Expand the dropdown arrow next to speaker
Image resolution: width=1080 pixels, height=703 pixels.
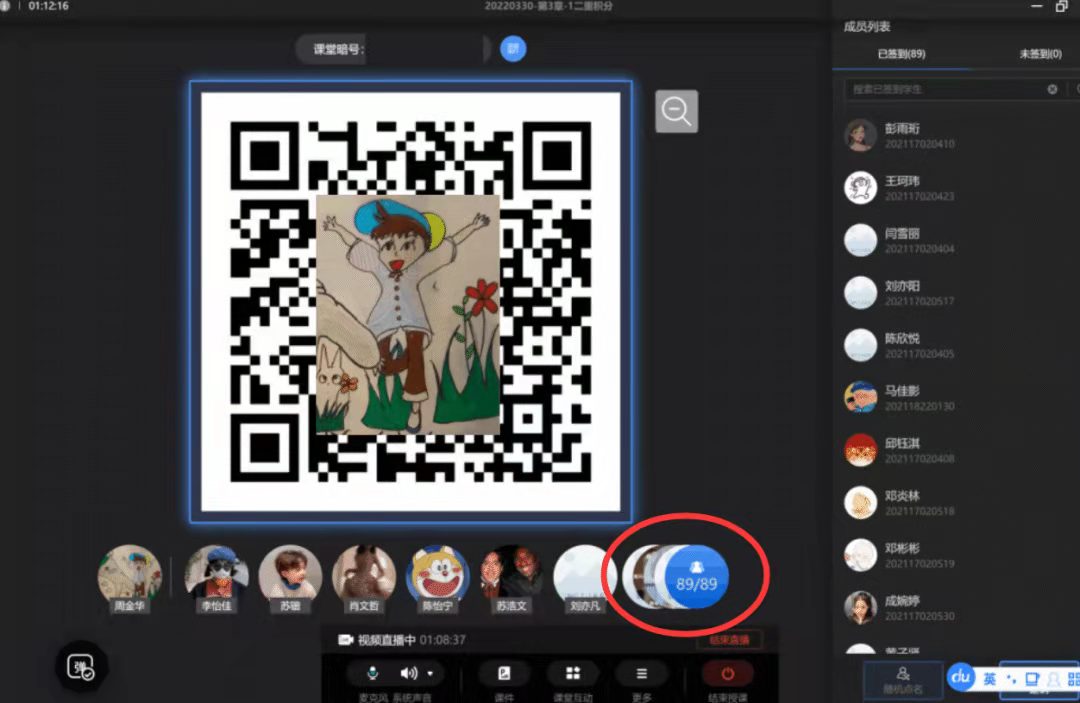click(430, 673)
